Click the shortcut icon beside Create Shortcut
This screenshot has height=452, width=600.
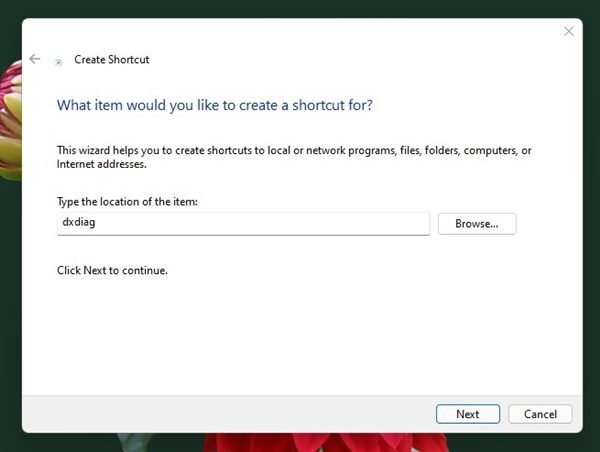coord(59,62)
